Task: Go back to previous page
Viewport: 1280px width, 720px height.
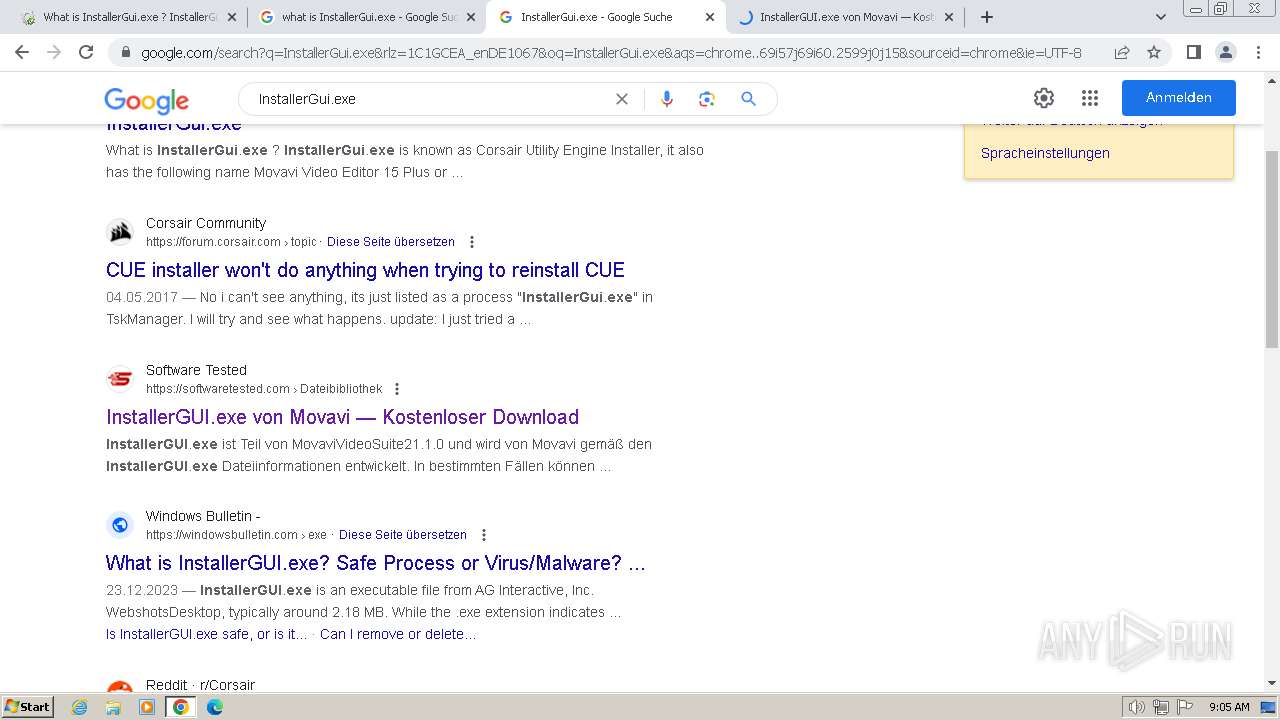Action: [22, 52]
